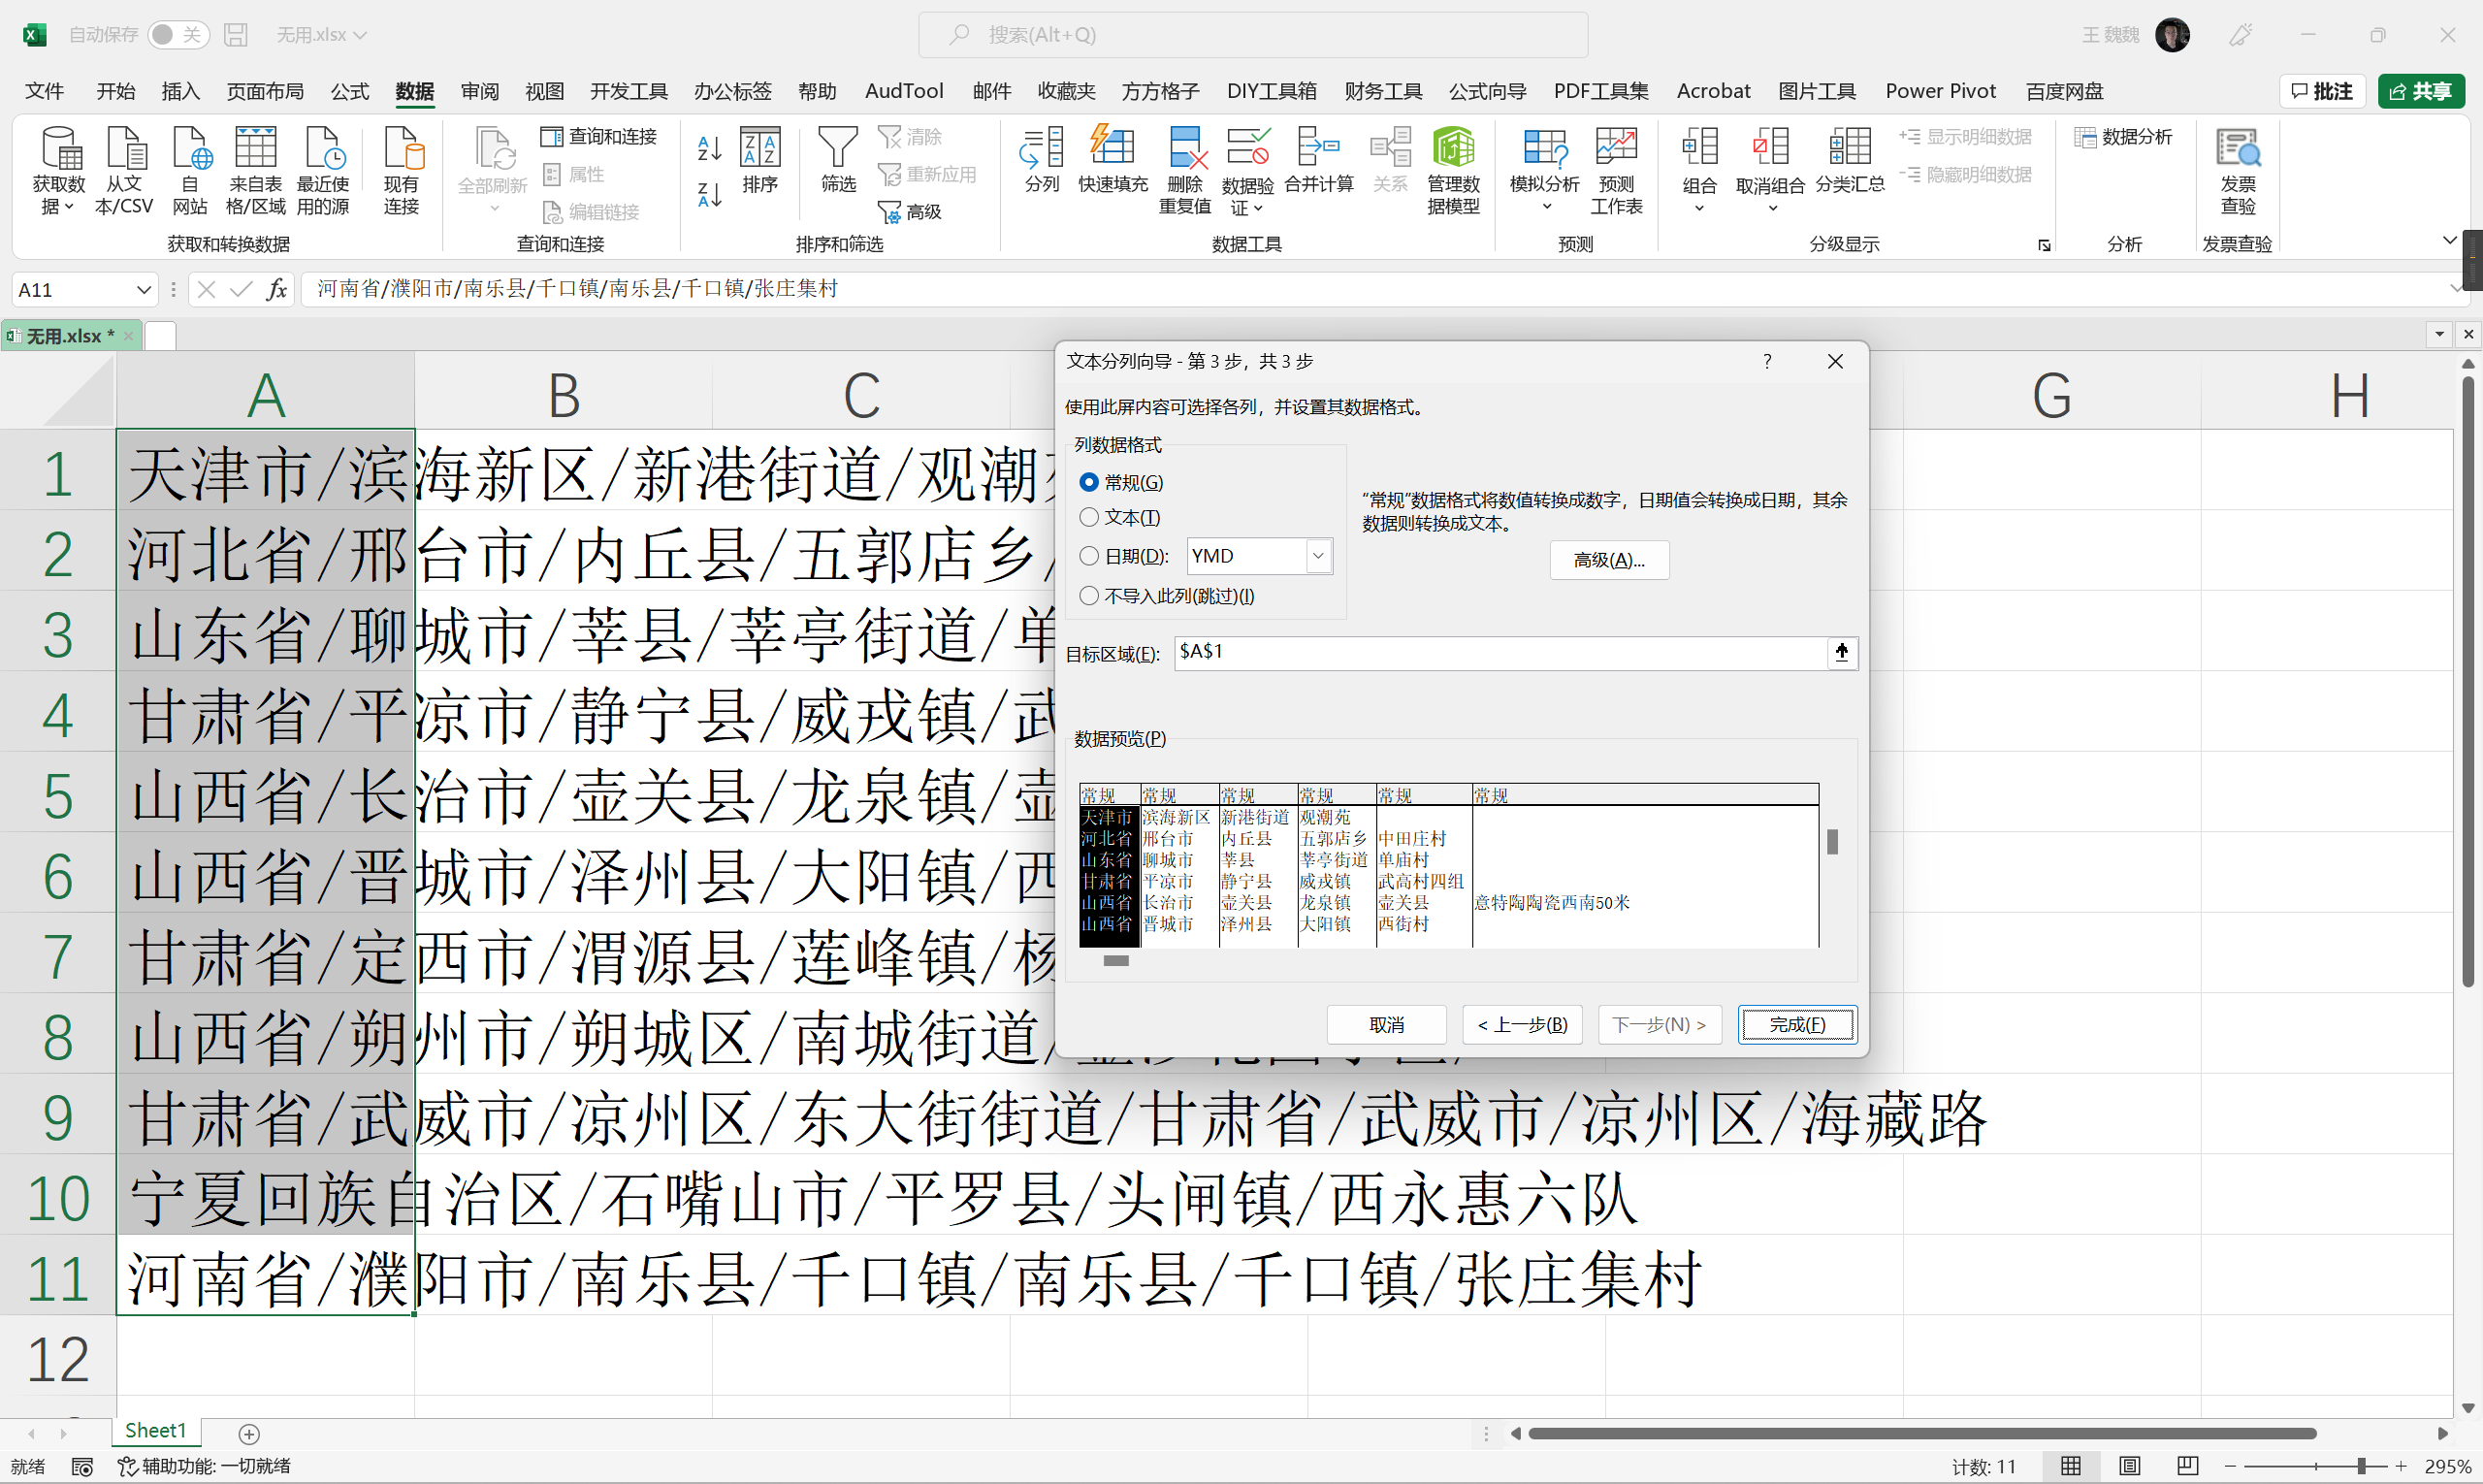Expand the 模拟分析 what-if dropdown
Image resolution: width=2483 pixels, height=1484 pixels.
[1545, 207]
